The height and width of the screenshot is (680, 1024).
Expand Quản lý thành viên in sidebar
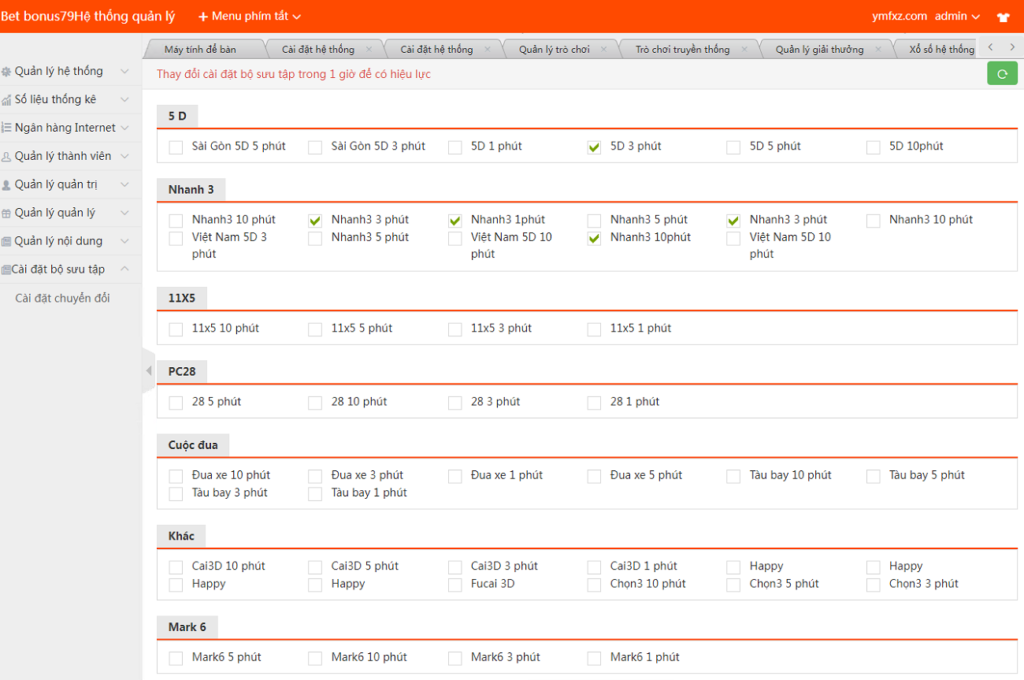[66, 156]
